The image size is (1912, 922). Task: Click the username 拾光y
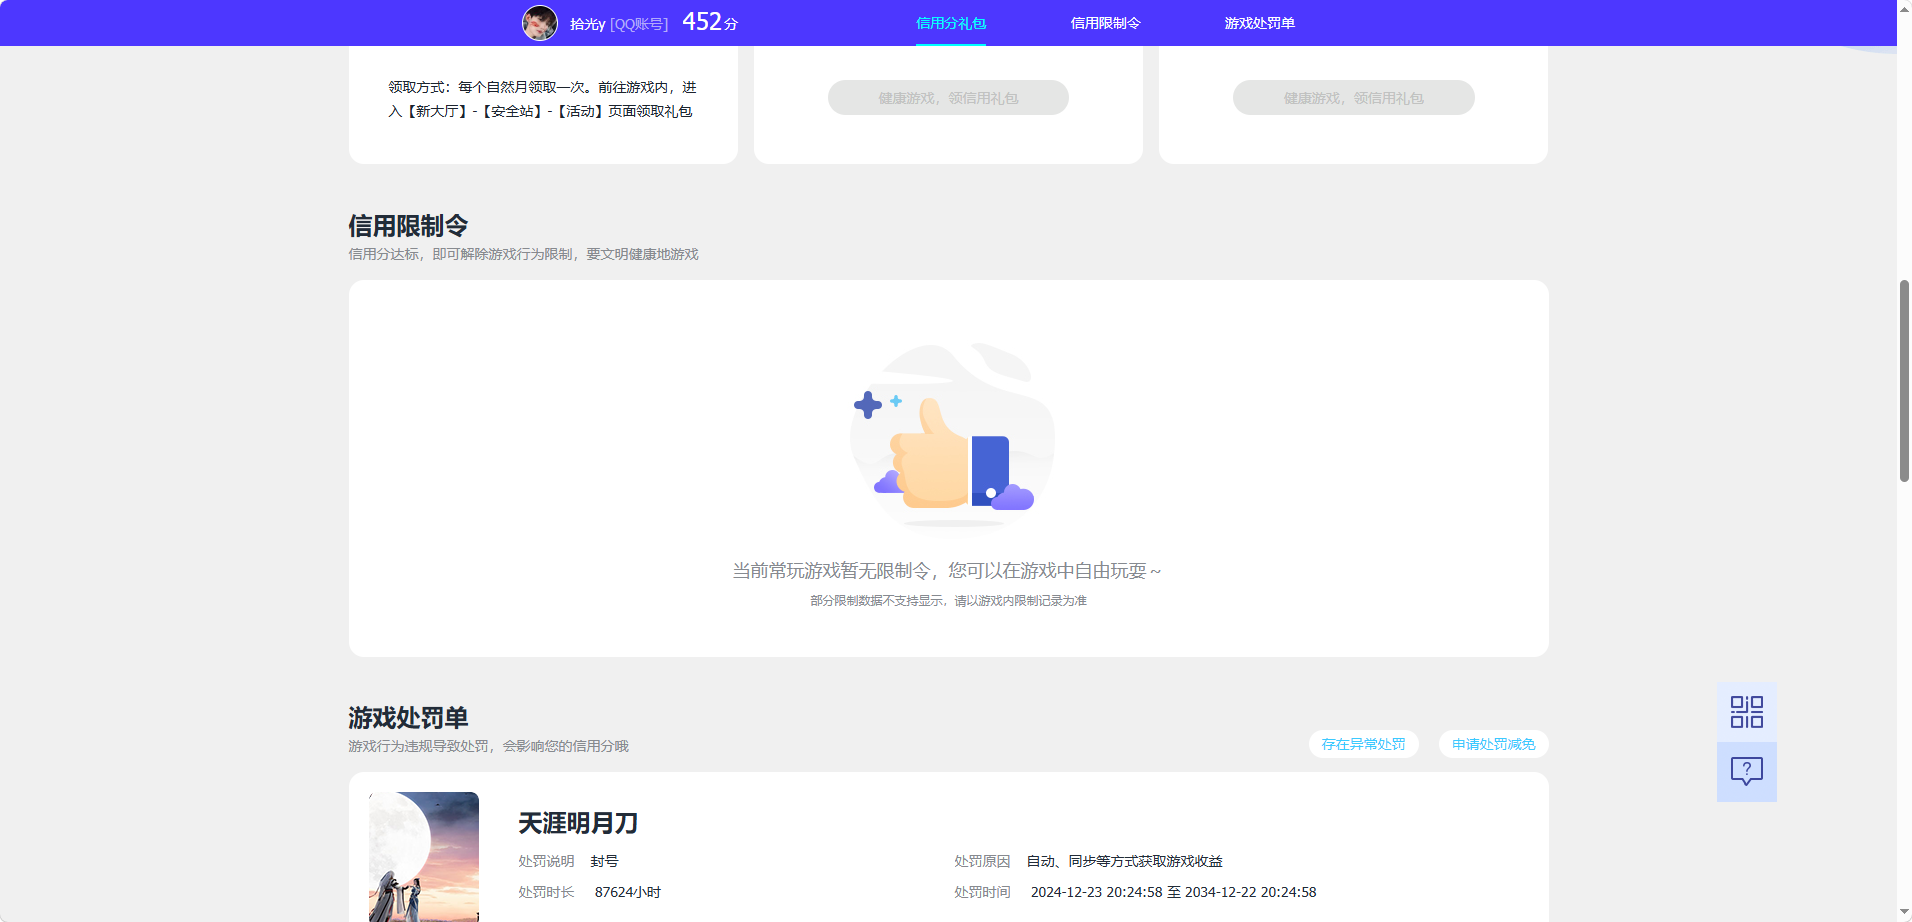[x=588, y=24]
